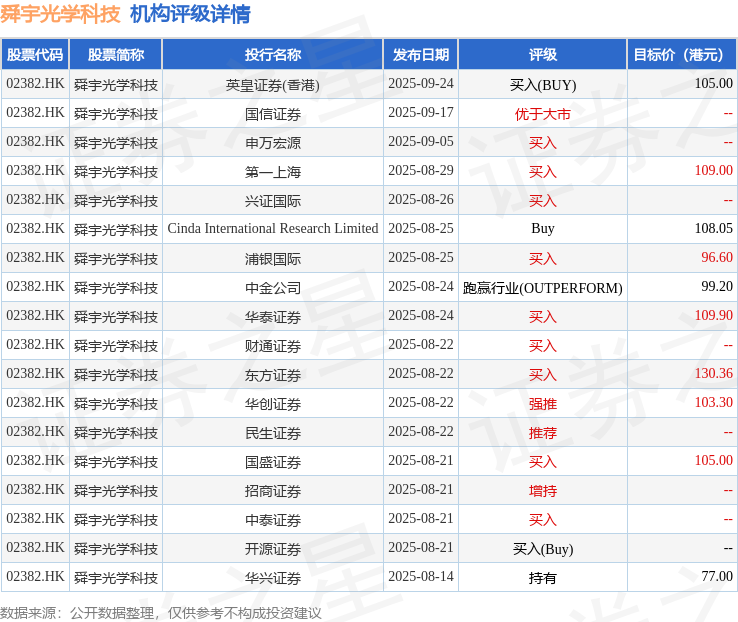Viewport: 738px width, 622px height.
Task: Click target price 77.00
Action: [716, 577]
